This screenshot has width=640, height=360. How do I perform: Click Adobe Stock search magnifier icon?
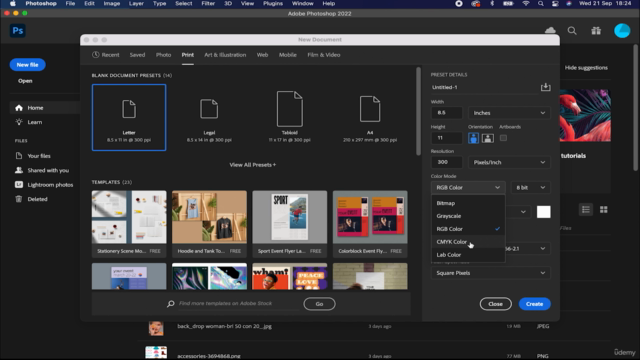click(171, 304)
